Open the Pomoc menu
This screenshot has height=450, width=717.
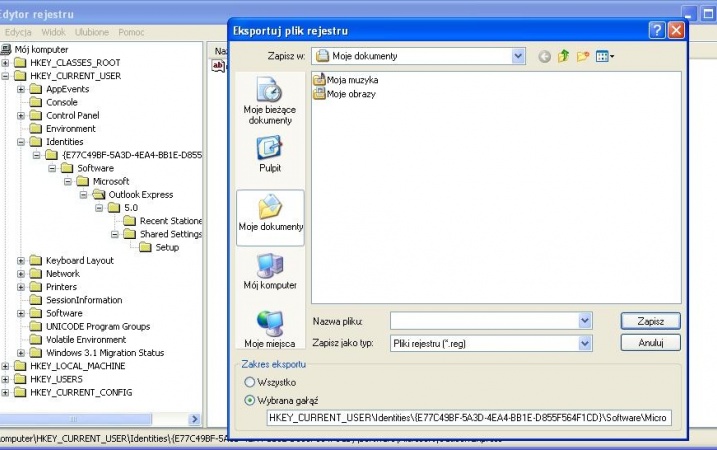(131, 32)
